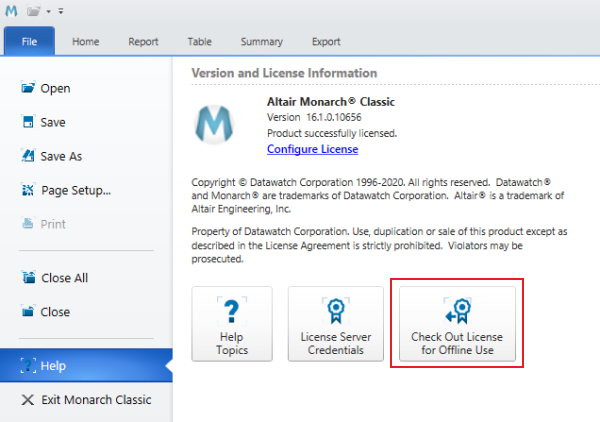This screenshot has width=600, height=422.
Task: Click the Monarch M app icon in title bar
Action: 11,11
